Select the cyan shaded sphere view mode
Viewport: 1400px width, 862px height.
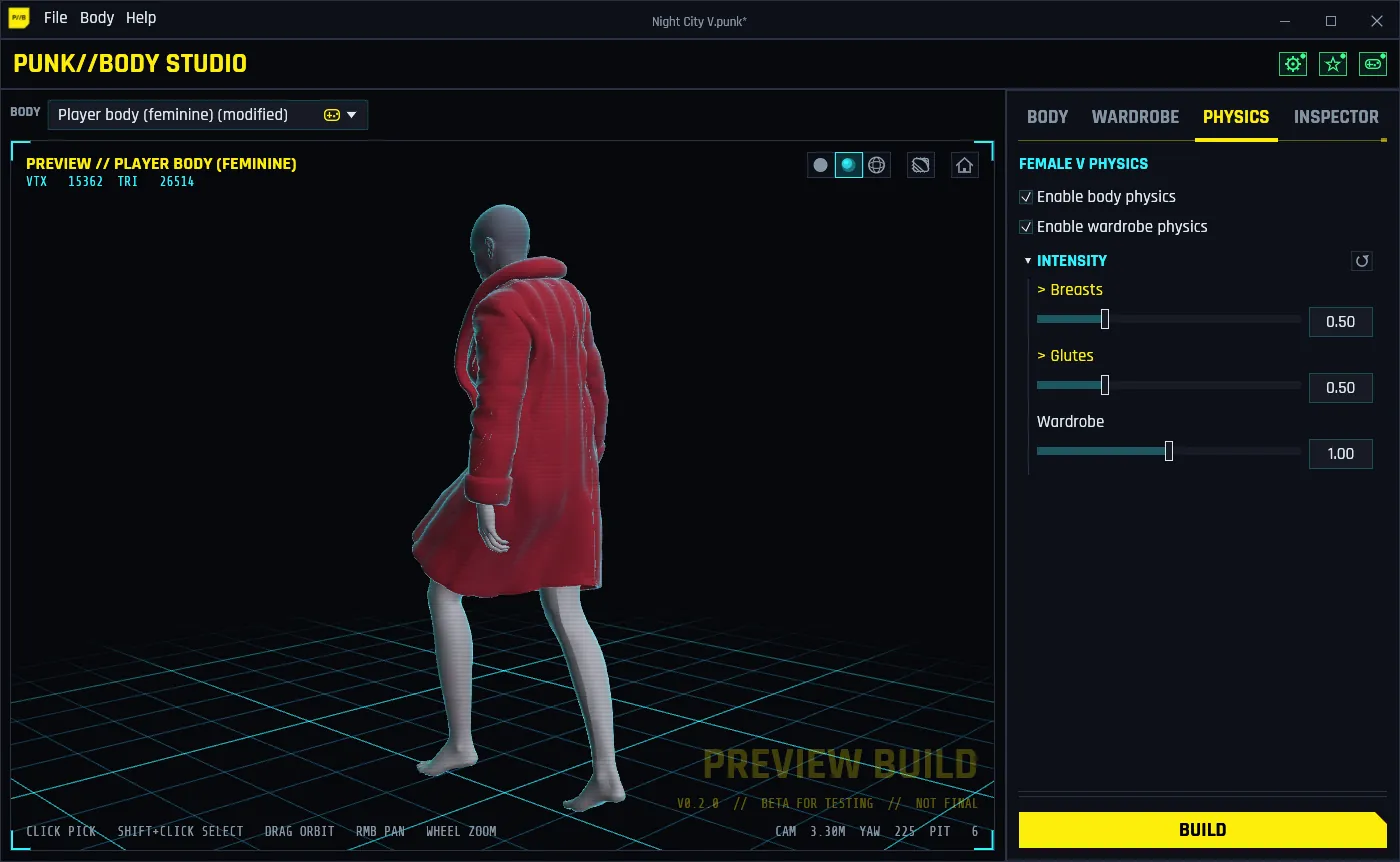[849, 165]
